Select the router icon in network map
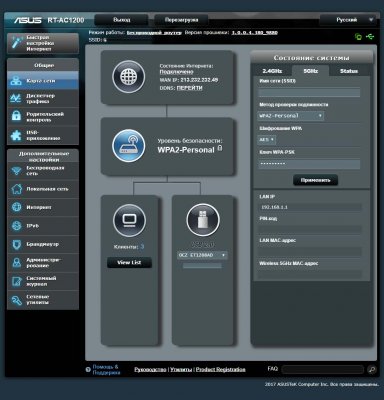The image size is (384, 400). [x=129, y=146]
